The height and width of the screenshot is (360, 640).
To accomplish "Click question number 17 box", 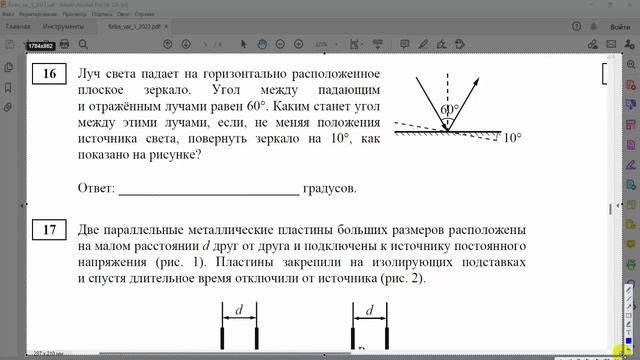I will pyautogui.click(x=49, y=229).
